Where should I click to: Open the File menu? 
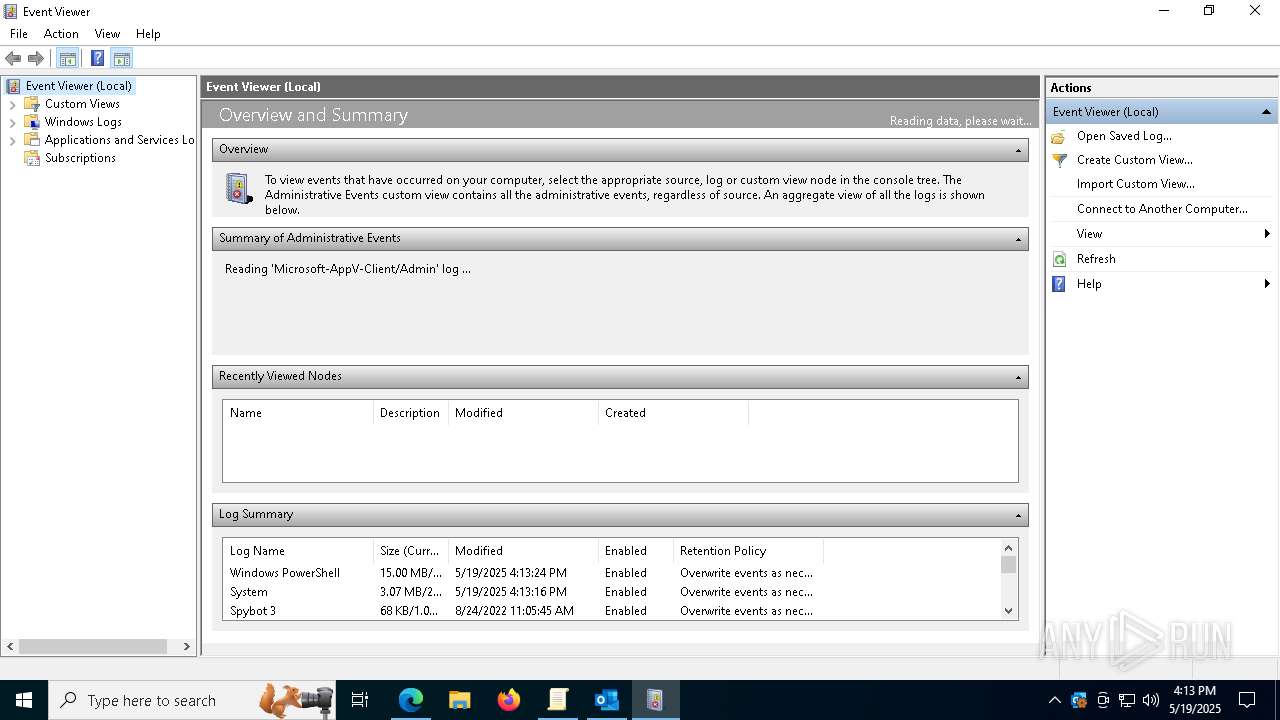[19, 34]
